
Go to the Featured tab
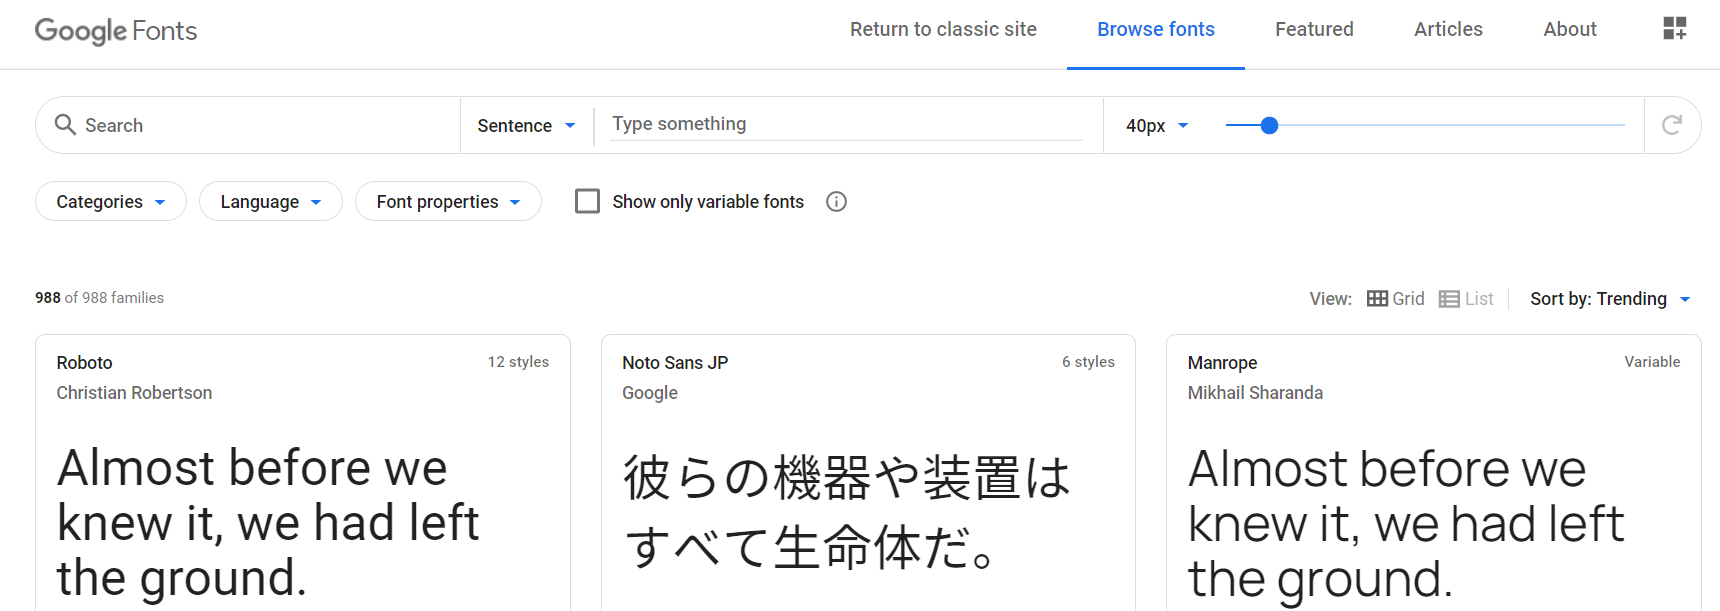pyautogui.click(x=1314, y=30)
